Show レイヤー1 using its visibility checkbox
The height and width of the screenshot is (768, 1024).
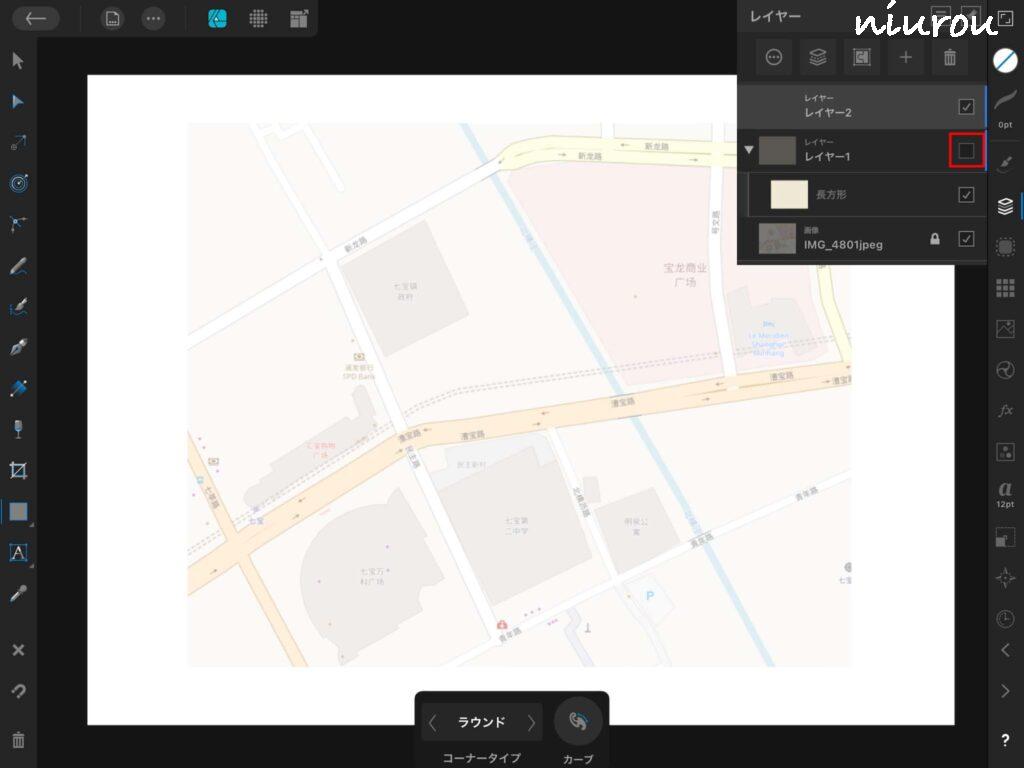point(966,151)
